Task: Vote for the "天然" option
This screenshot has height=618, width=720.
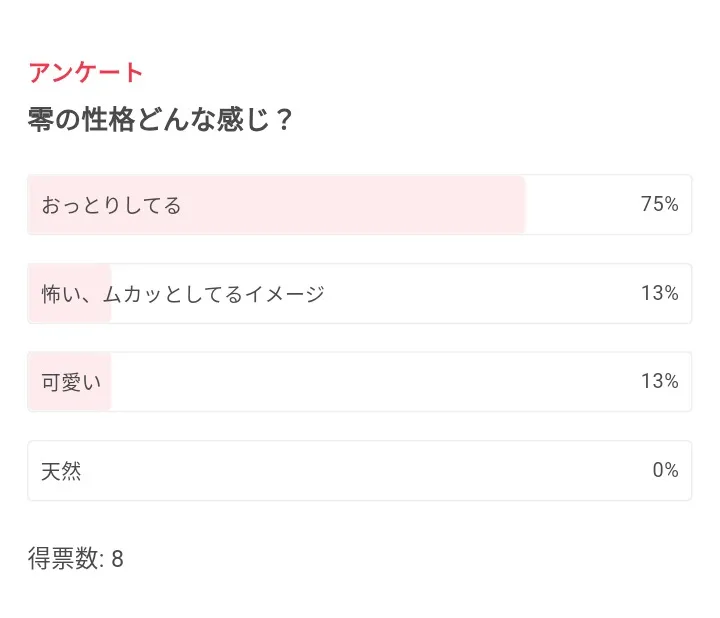Action: pos(61,471)
